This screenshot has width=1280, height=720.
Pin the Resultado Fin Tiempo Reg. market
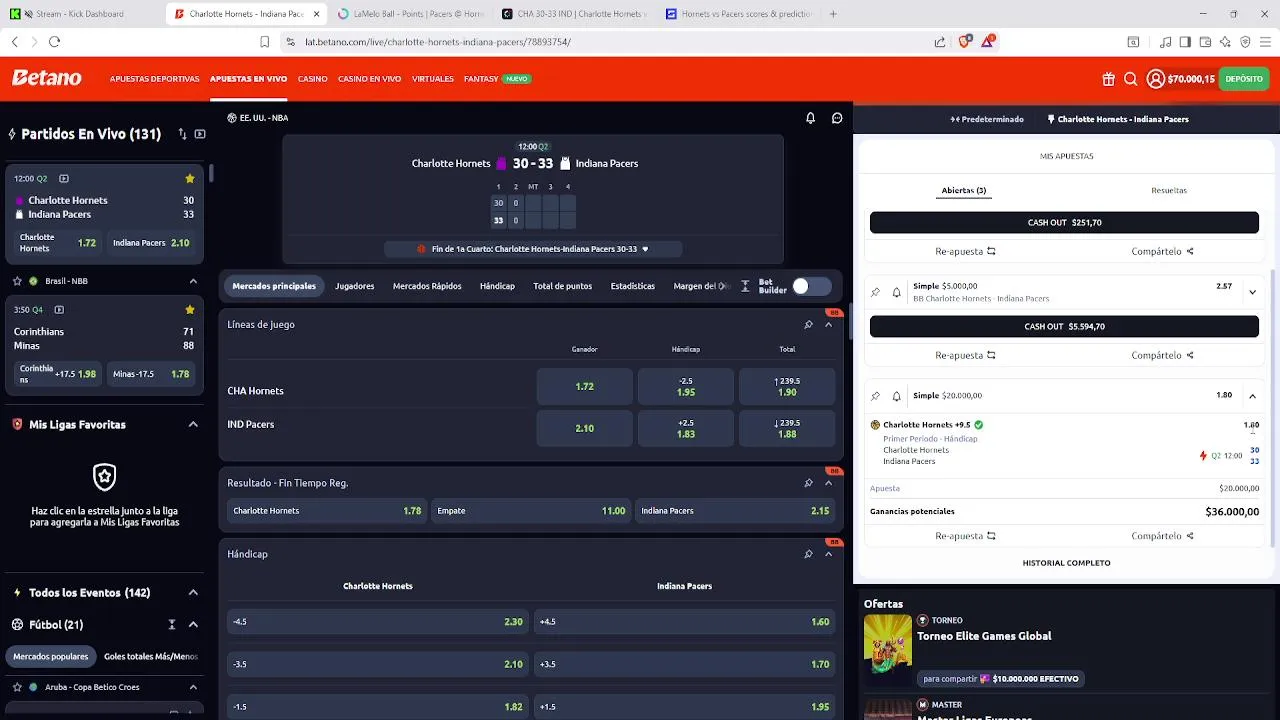(808, 483)
